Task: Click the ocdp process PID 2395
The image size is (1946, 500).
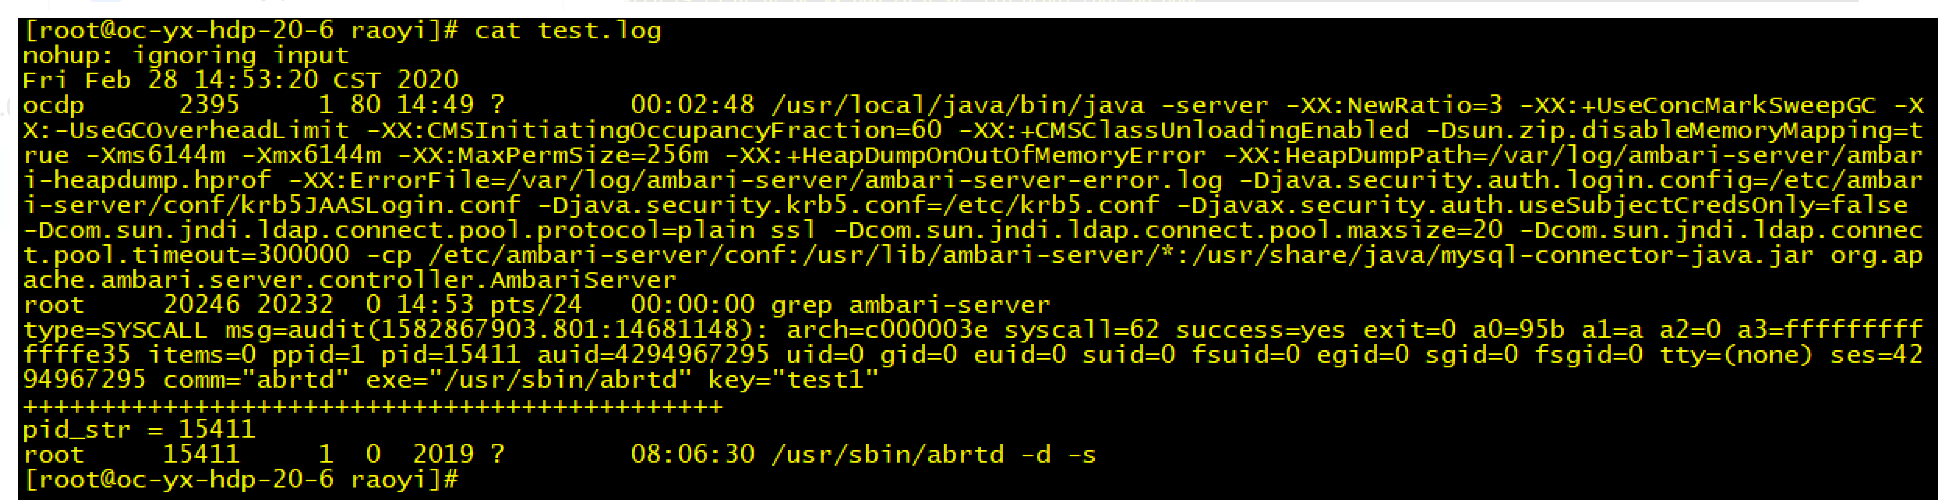Action: pos(209,105)
